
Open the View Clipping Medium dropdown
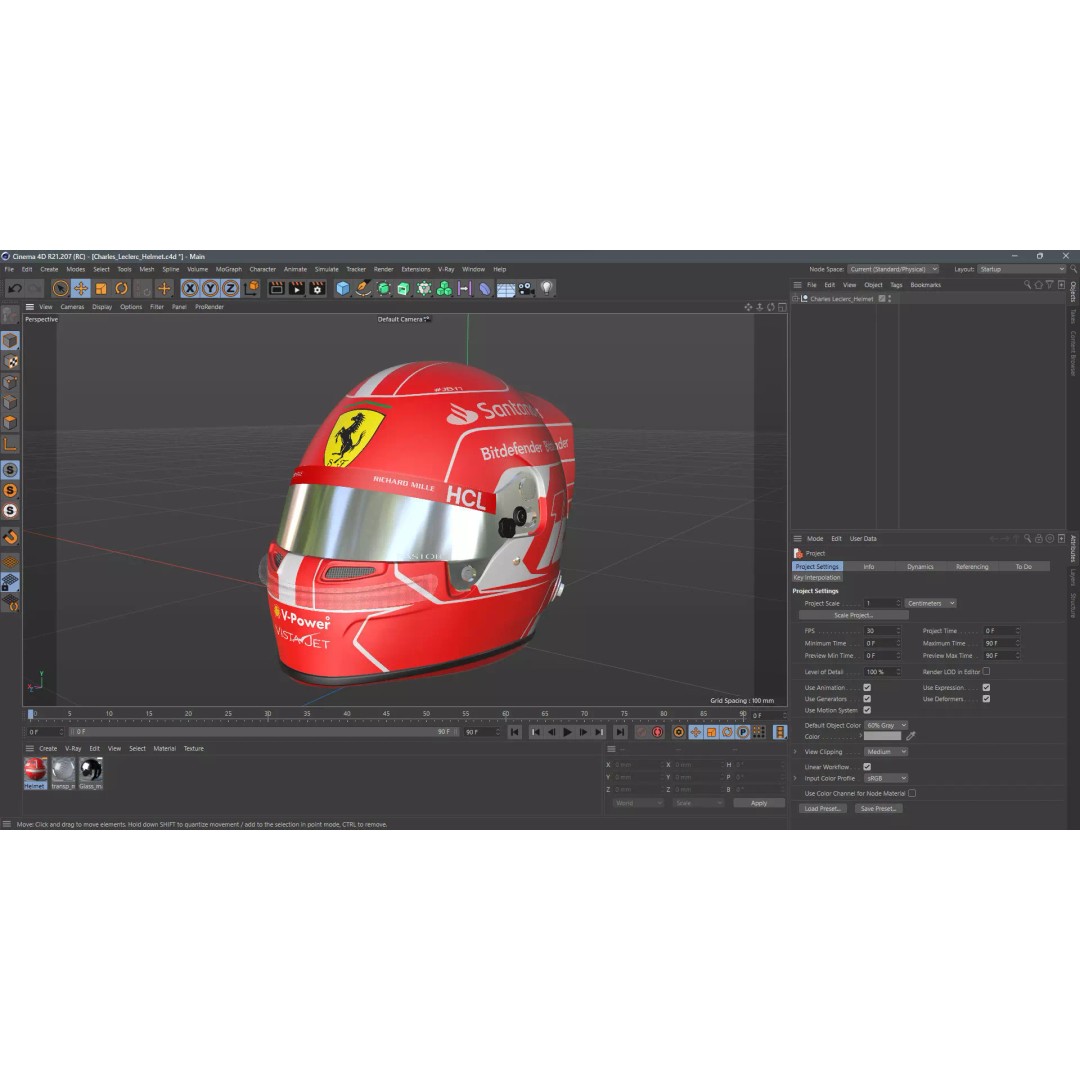click(x=886, y=752)
